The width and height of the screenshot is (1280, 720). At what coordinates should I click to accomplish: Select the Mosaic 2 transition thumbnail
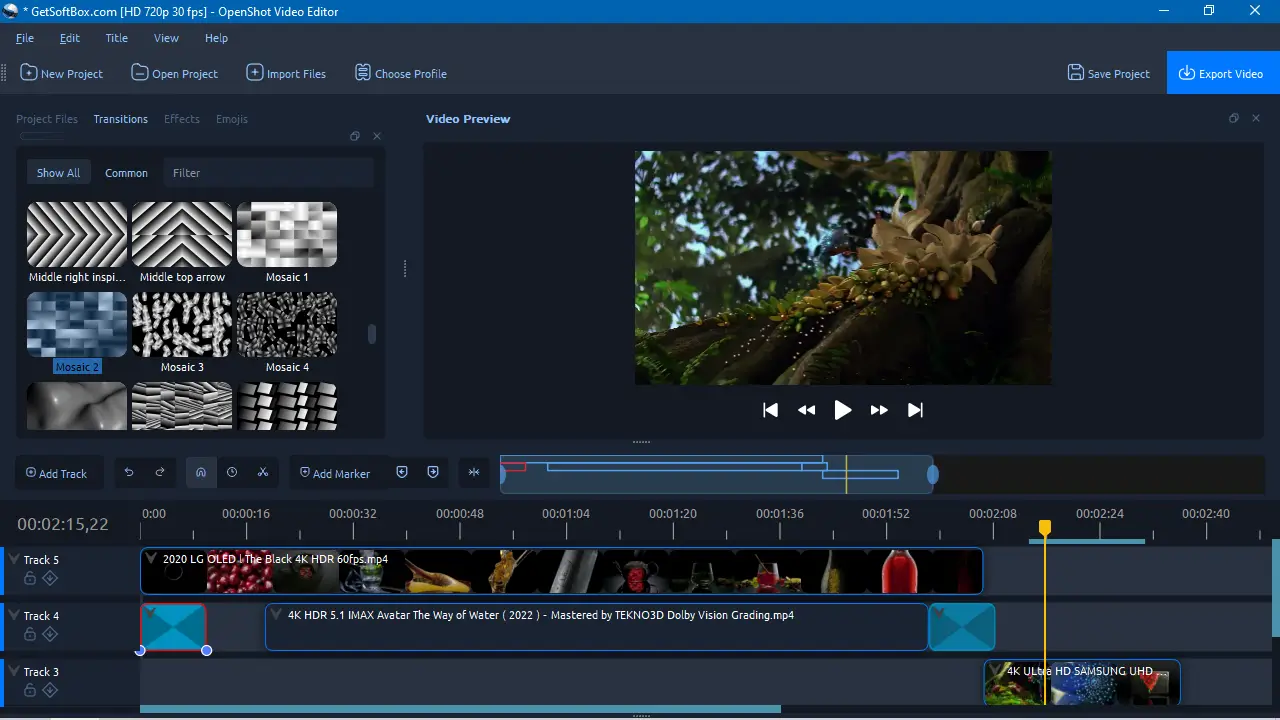point(77,325)
